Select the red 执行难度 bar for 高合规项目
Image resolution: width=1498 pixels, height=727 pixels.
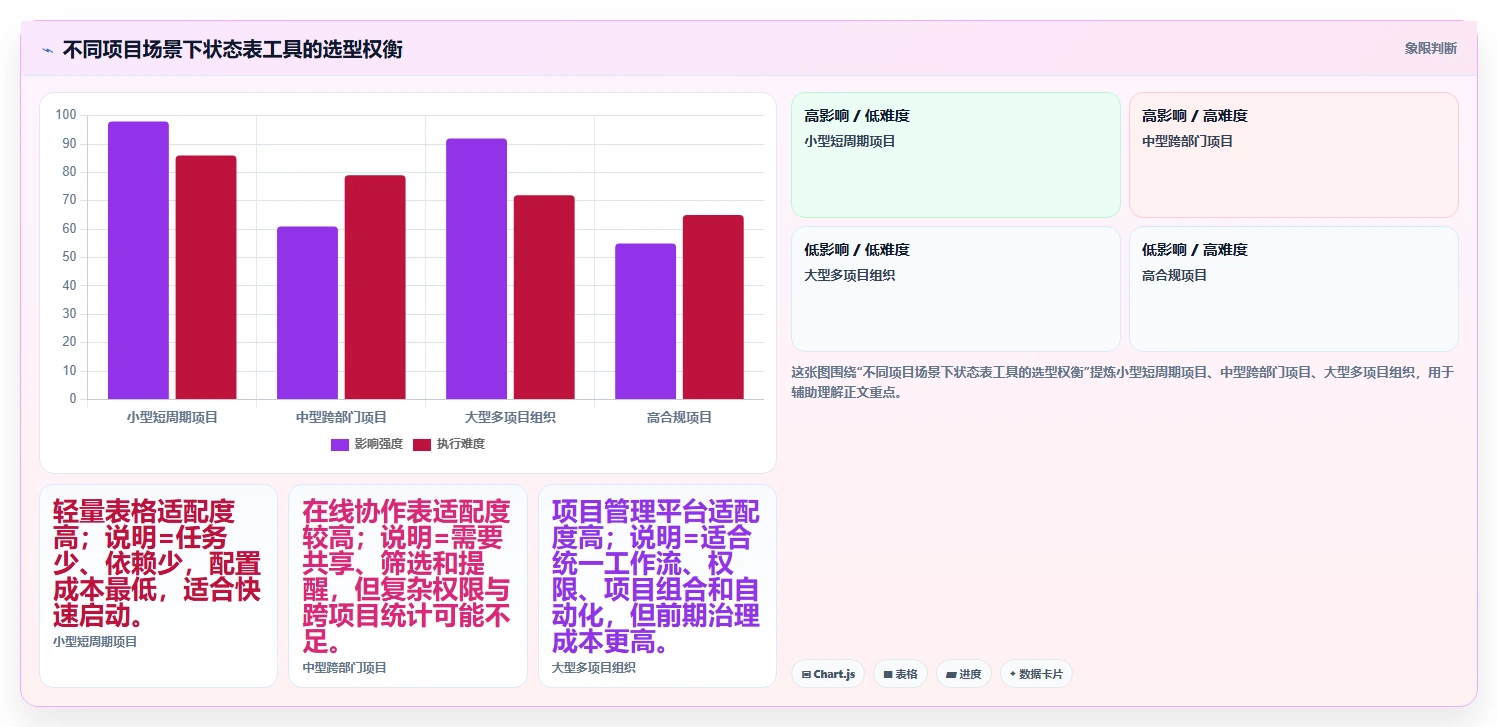click(713, 307)
